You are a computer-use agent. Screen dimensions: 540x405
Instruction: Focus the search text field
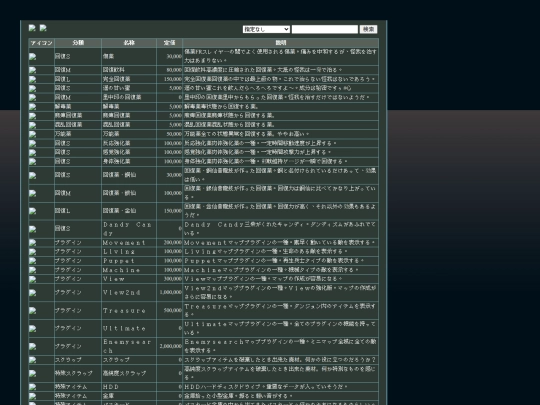tap(325, 29)
